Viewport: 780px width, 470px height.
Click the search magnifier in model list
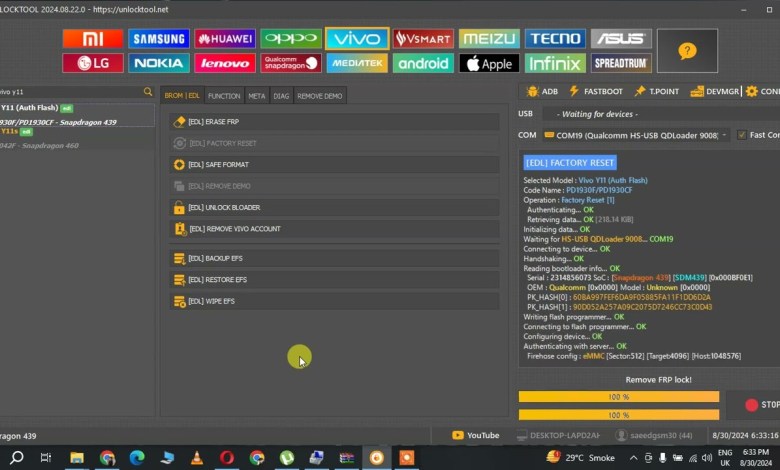tap(148, 92)
